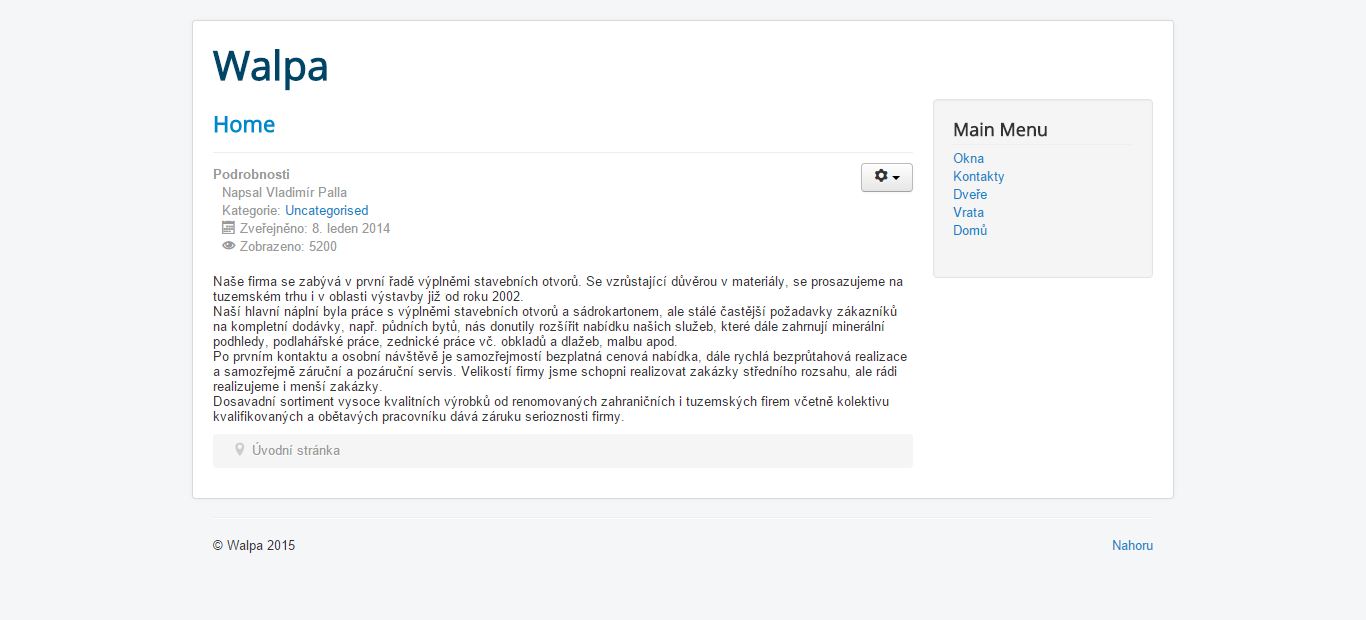The height and width of the screenshot is (620, 1366).
Task: Select Domů in the Main Menu
Action: 970,230
